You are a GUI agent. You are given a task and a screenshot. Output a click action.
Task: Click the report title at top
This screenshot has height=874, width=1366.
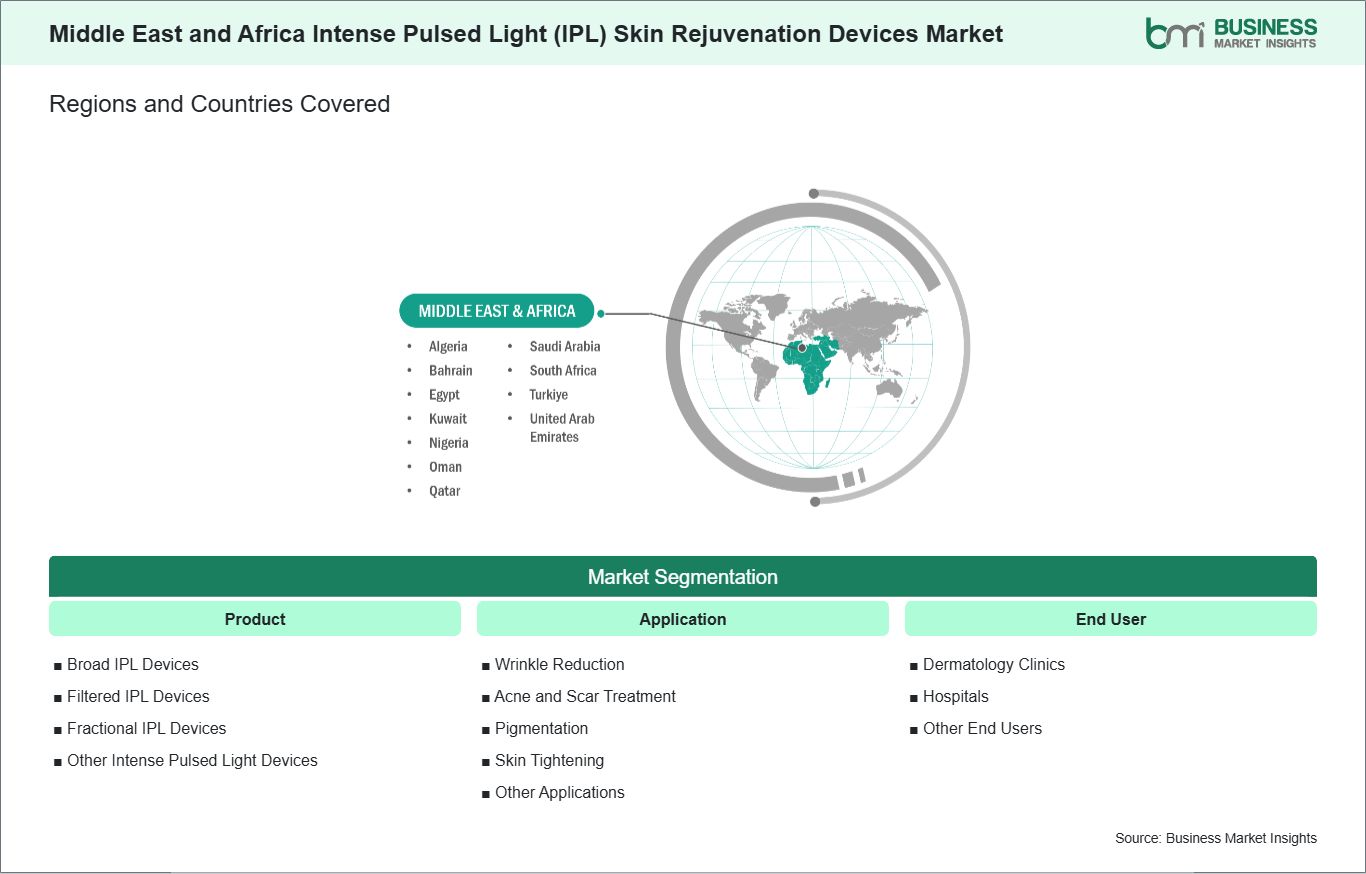pos(526,33)
